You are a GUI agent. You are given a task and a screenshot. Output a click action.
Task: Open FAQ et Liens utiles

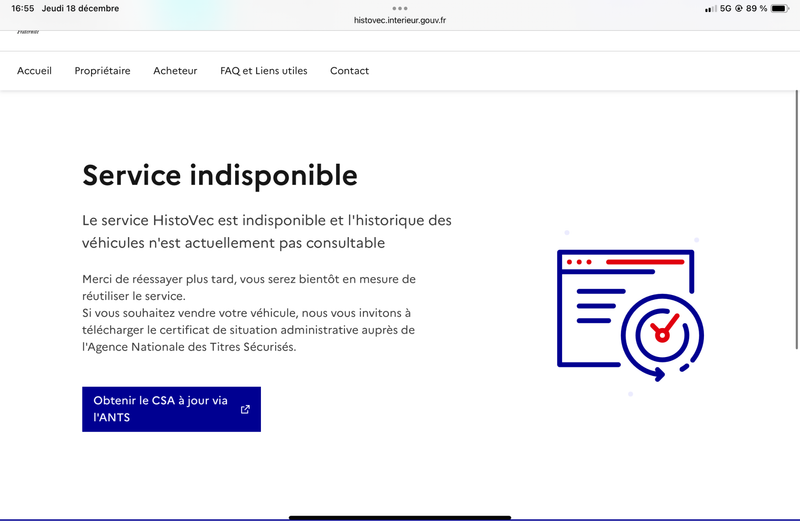[264, 71]
